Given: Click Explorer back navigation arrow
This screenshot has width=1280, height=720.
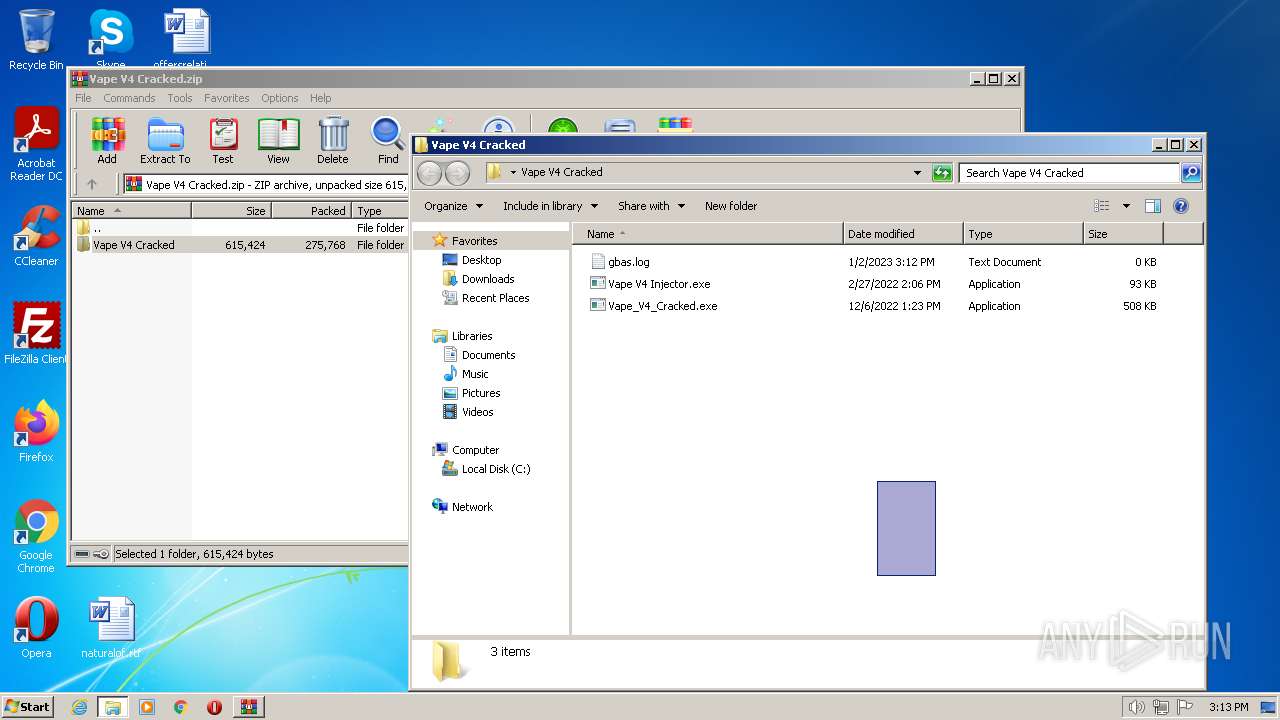Looking at the screenshot, I should 429,173.
